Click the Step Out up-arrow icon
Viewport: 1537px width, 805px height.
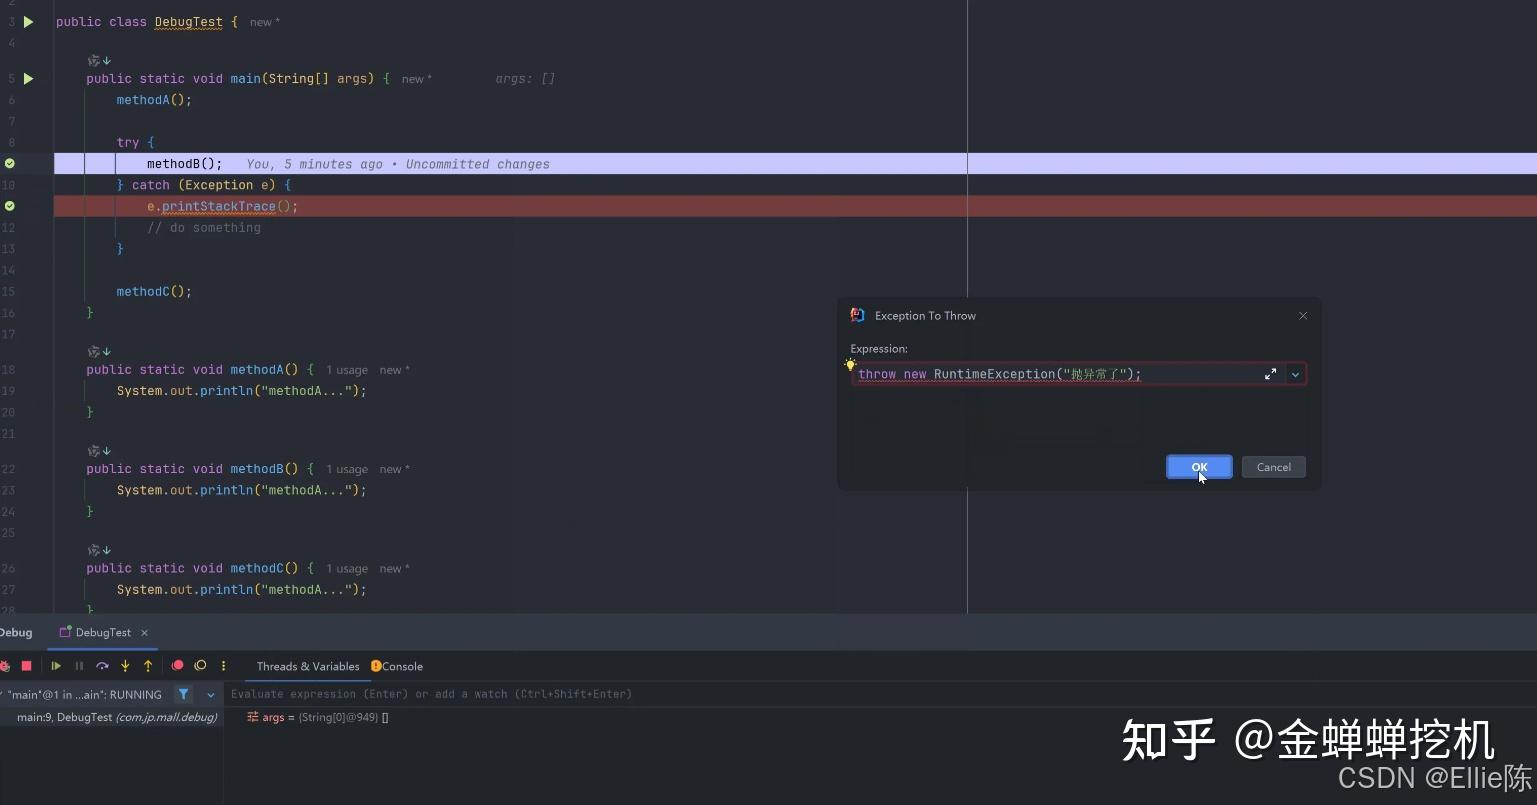coord(148,666)
